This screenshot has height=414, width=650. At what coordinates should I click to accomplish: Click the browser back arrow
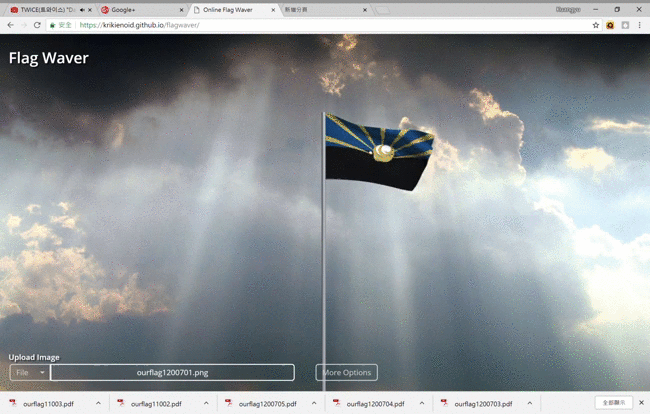click(x=10, y=25)
